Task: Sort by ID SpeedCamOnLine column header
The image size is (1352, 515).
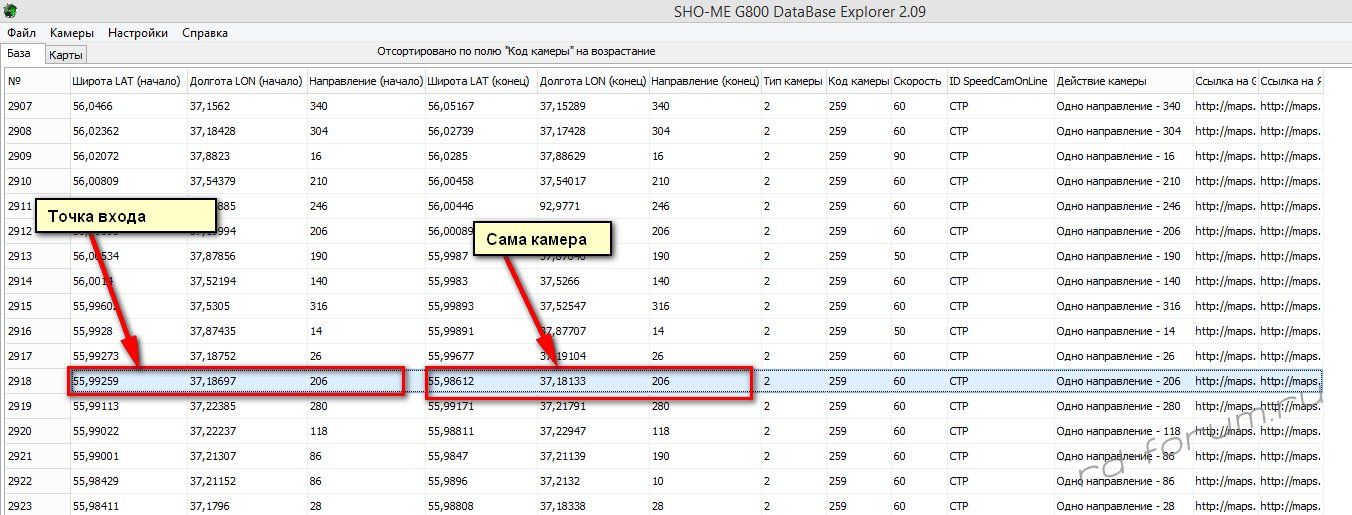Action: [x=1000, y=81]
